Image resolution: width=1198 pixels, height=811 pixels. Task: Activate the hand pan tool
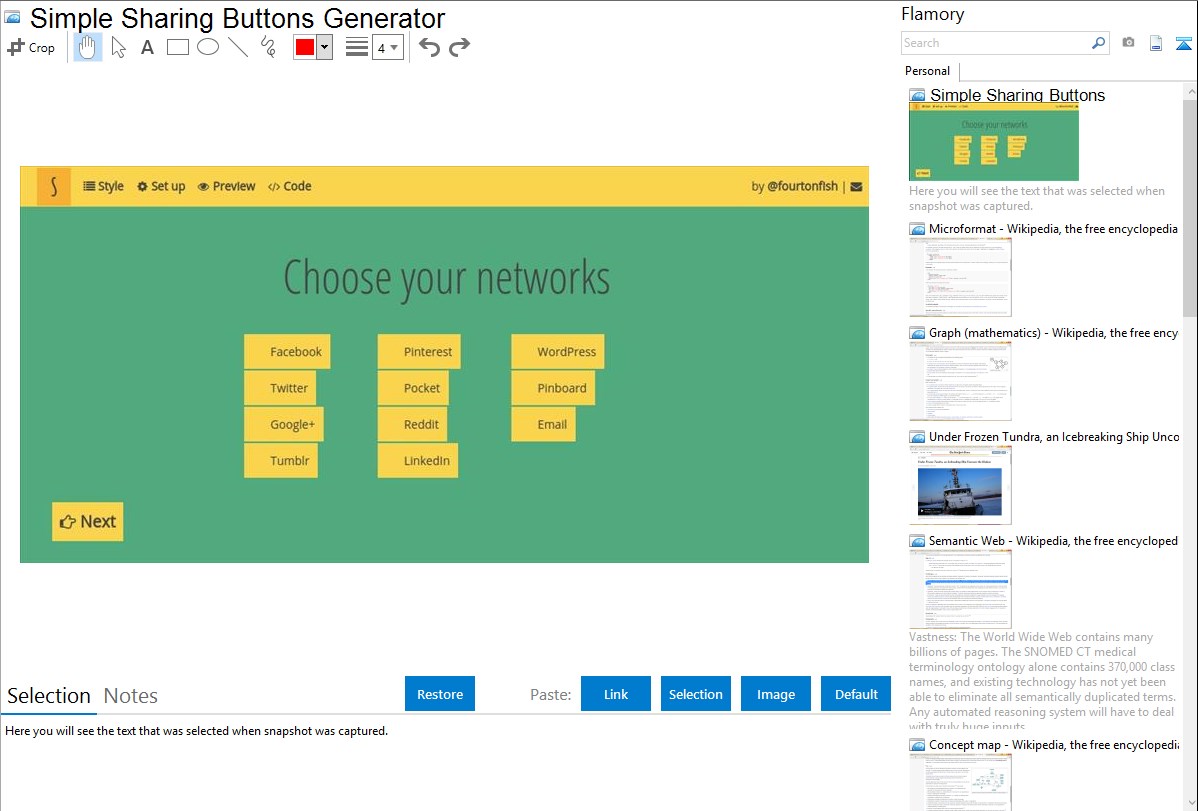pyautogui.click(x=87, y=47)
